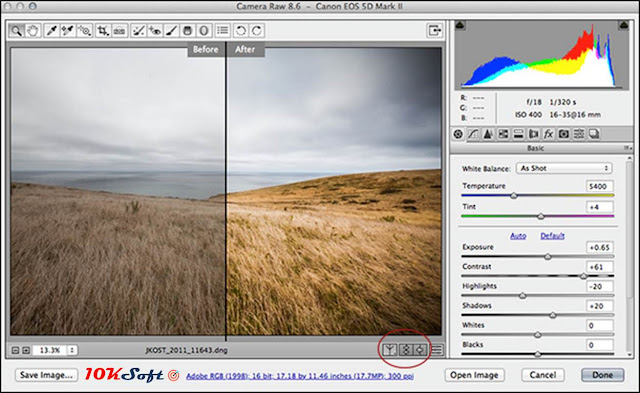
Task: Select the Adjustment Brush tool
Action: pos(171,31)
